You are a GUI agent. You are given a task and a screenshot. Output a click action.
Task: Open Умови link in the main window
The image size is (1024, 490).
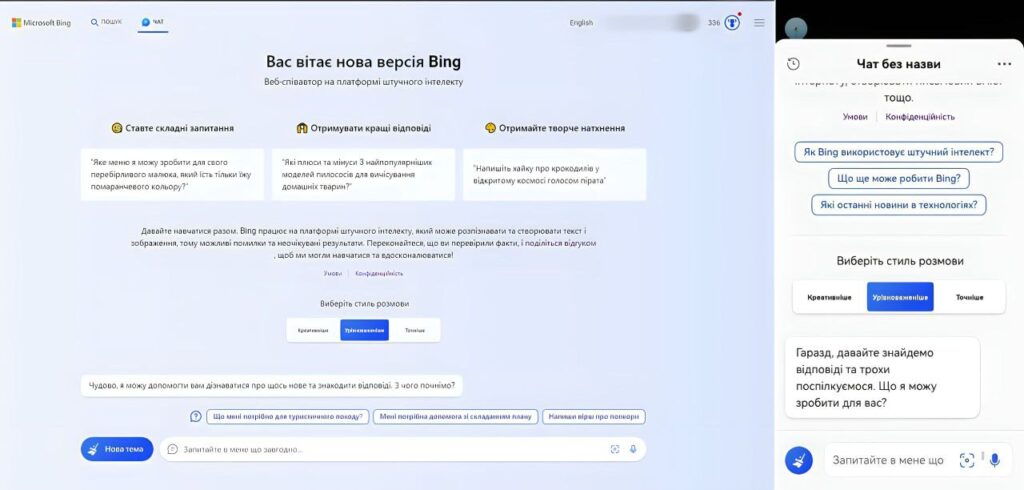click(332, 274)
